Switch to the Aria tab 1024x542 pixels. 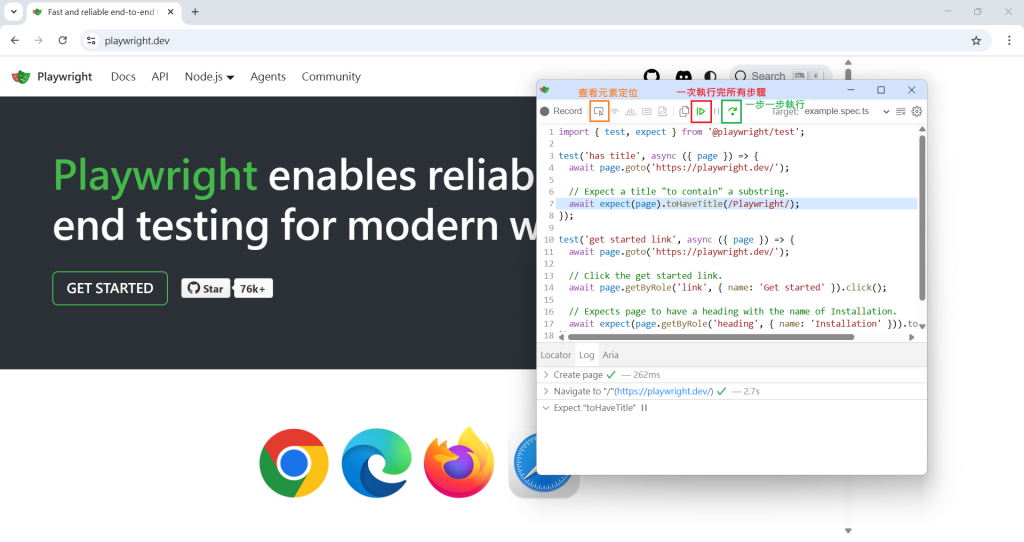click(x=611, y=355)
